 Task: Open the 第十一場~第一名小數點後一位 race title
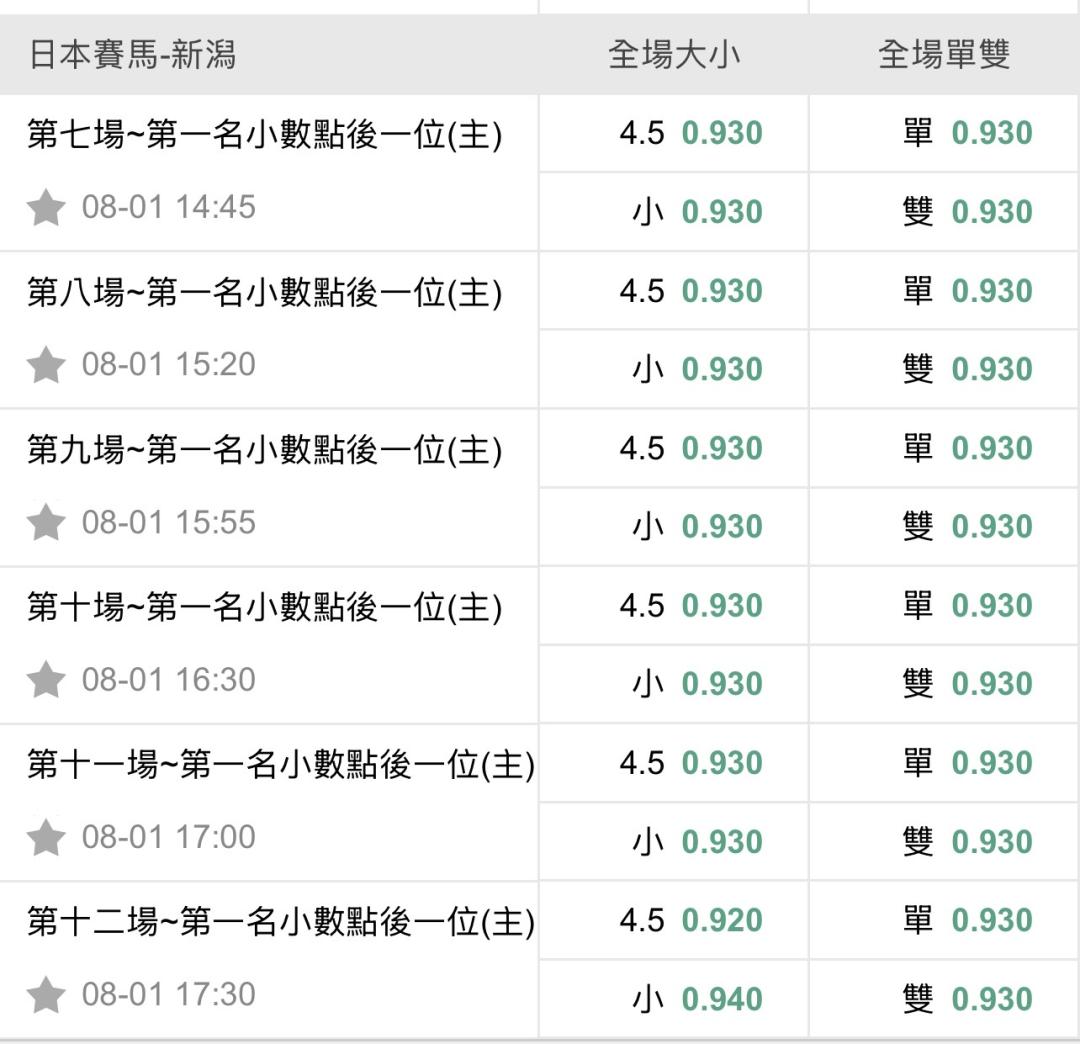(x=281, y=765)
